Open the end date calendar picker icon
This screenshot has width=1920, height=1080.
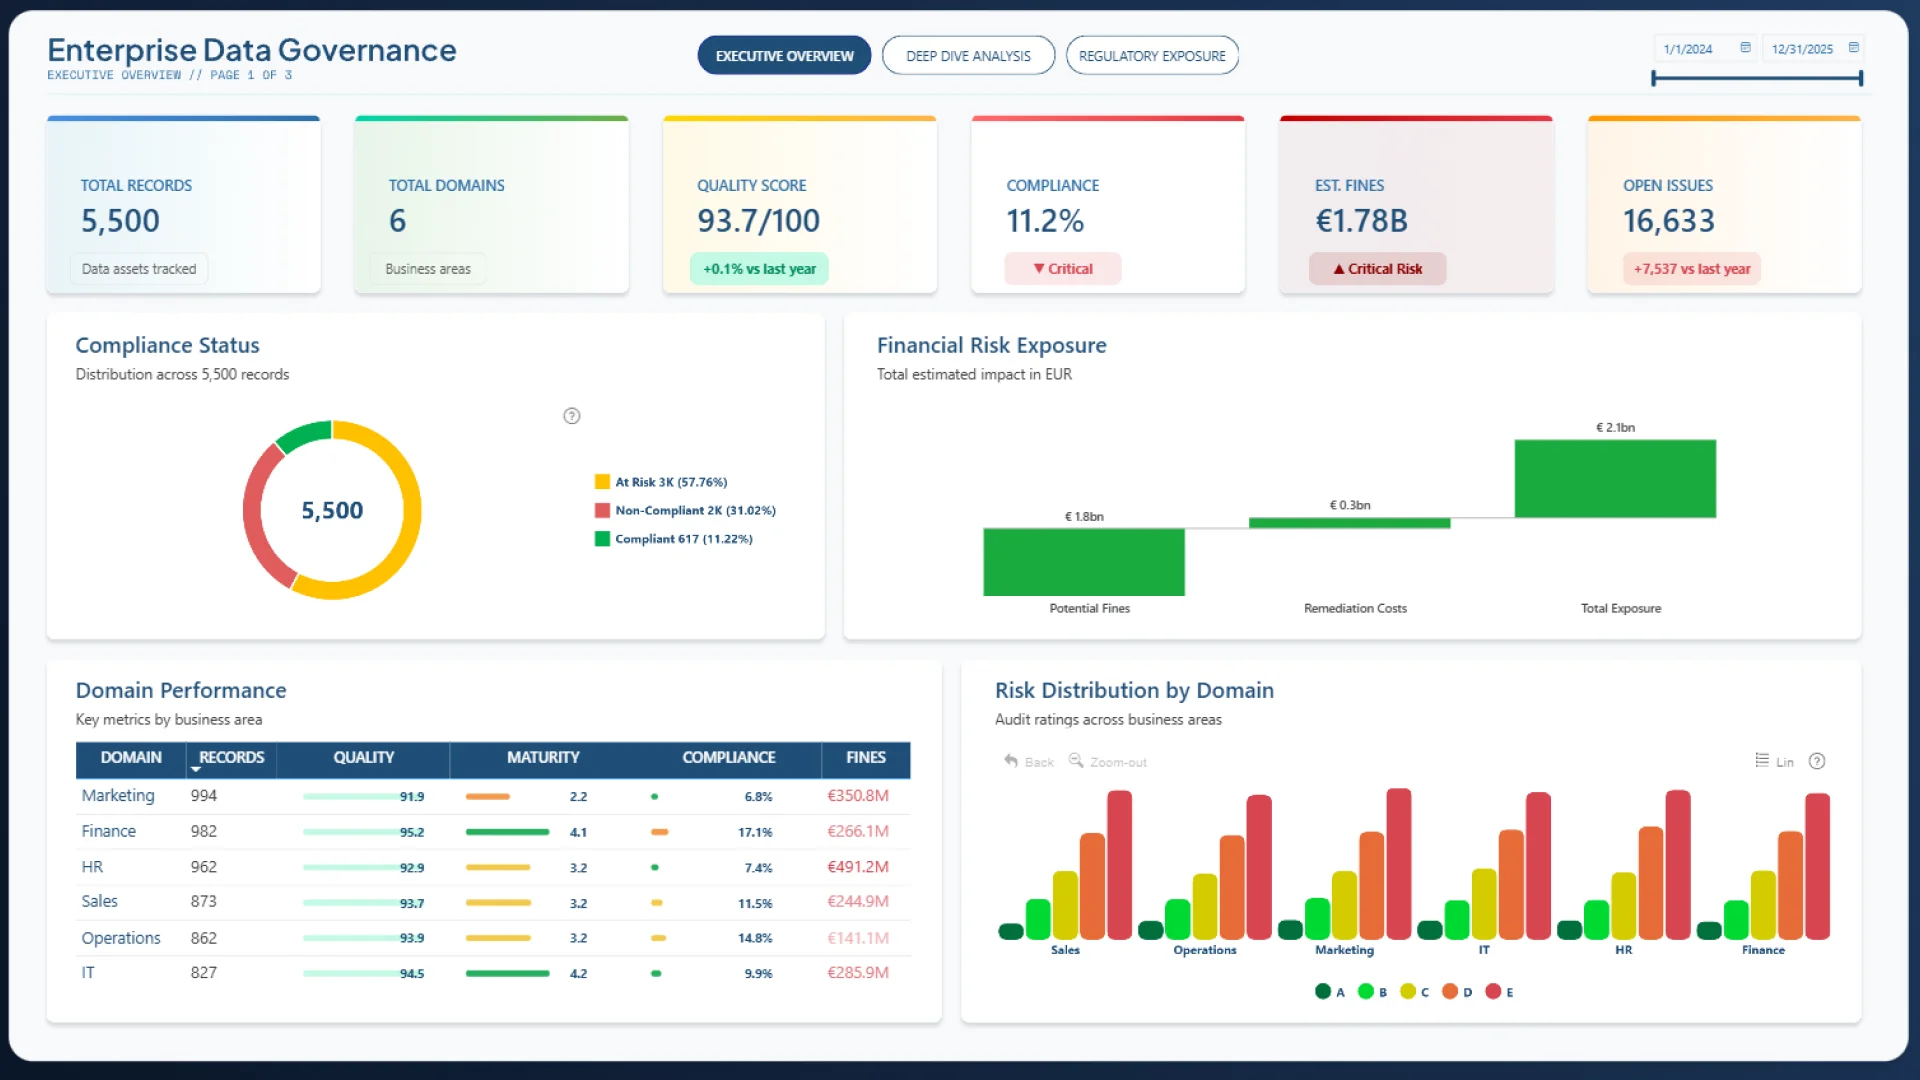1853,48
